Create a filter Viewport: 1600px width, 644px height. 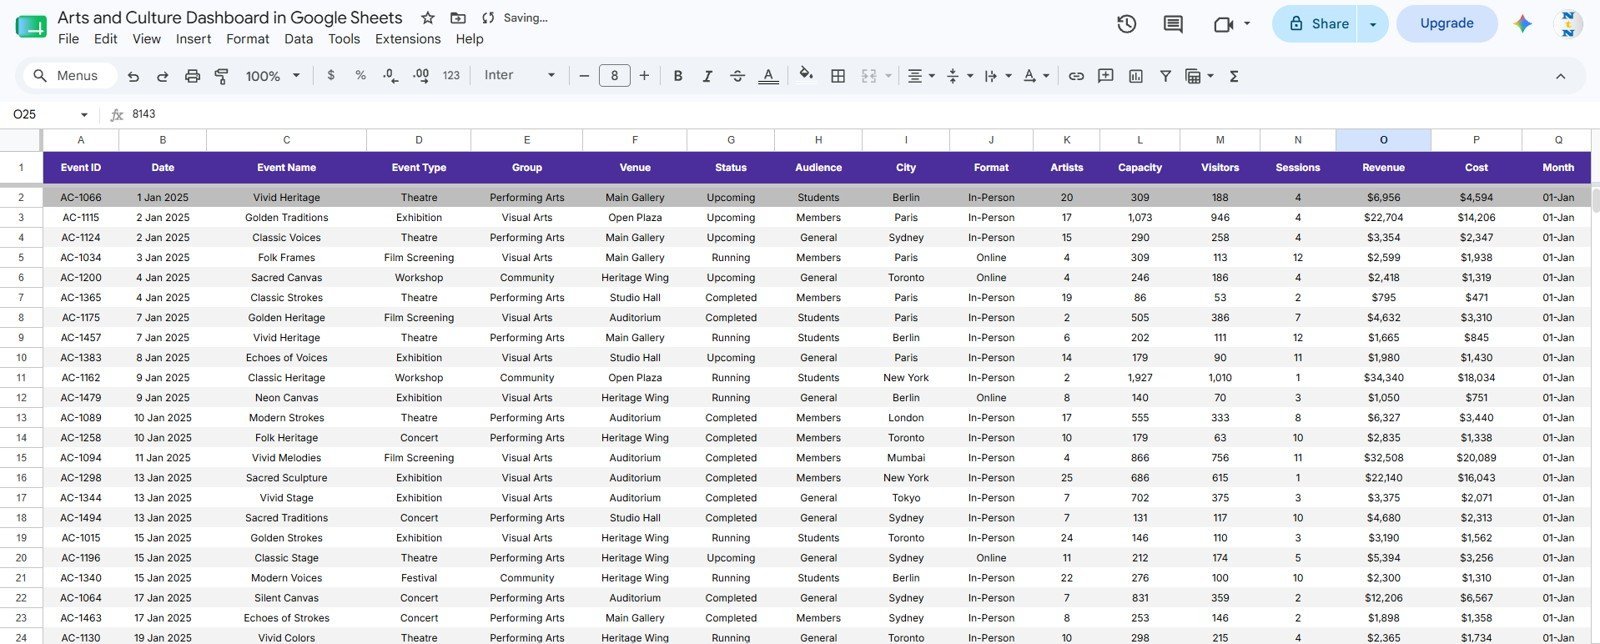coord(1165,76)
